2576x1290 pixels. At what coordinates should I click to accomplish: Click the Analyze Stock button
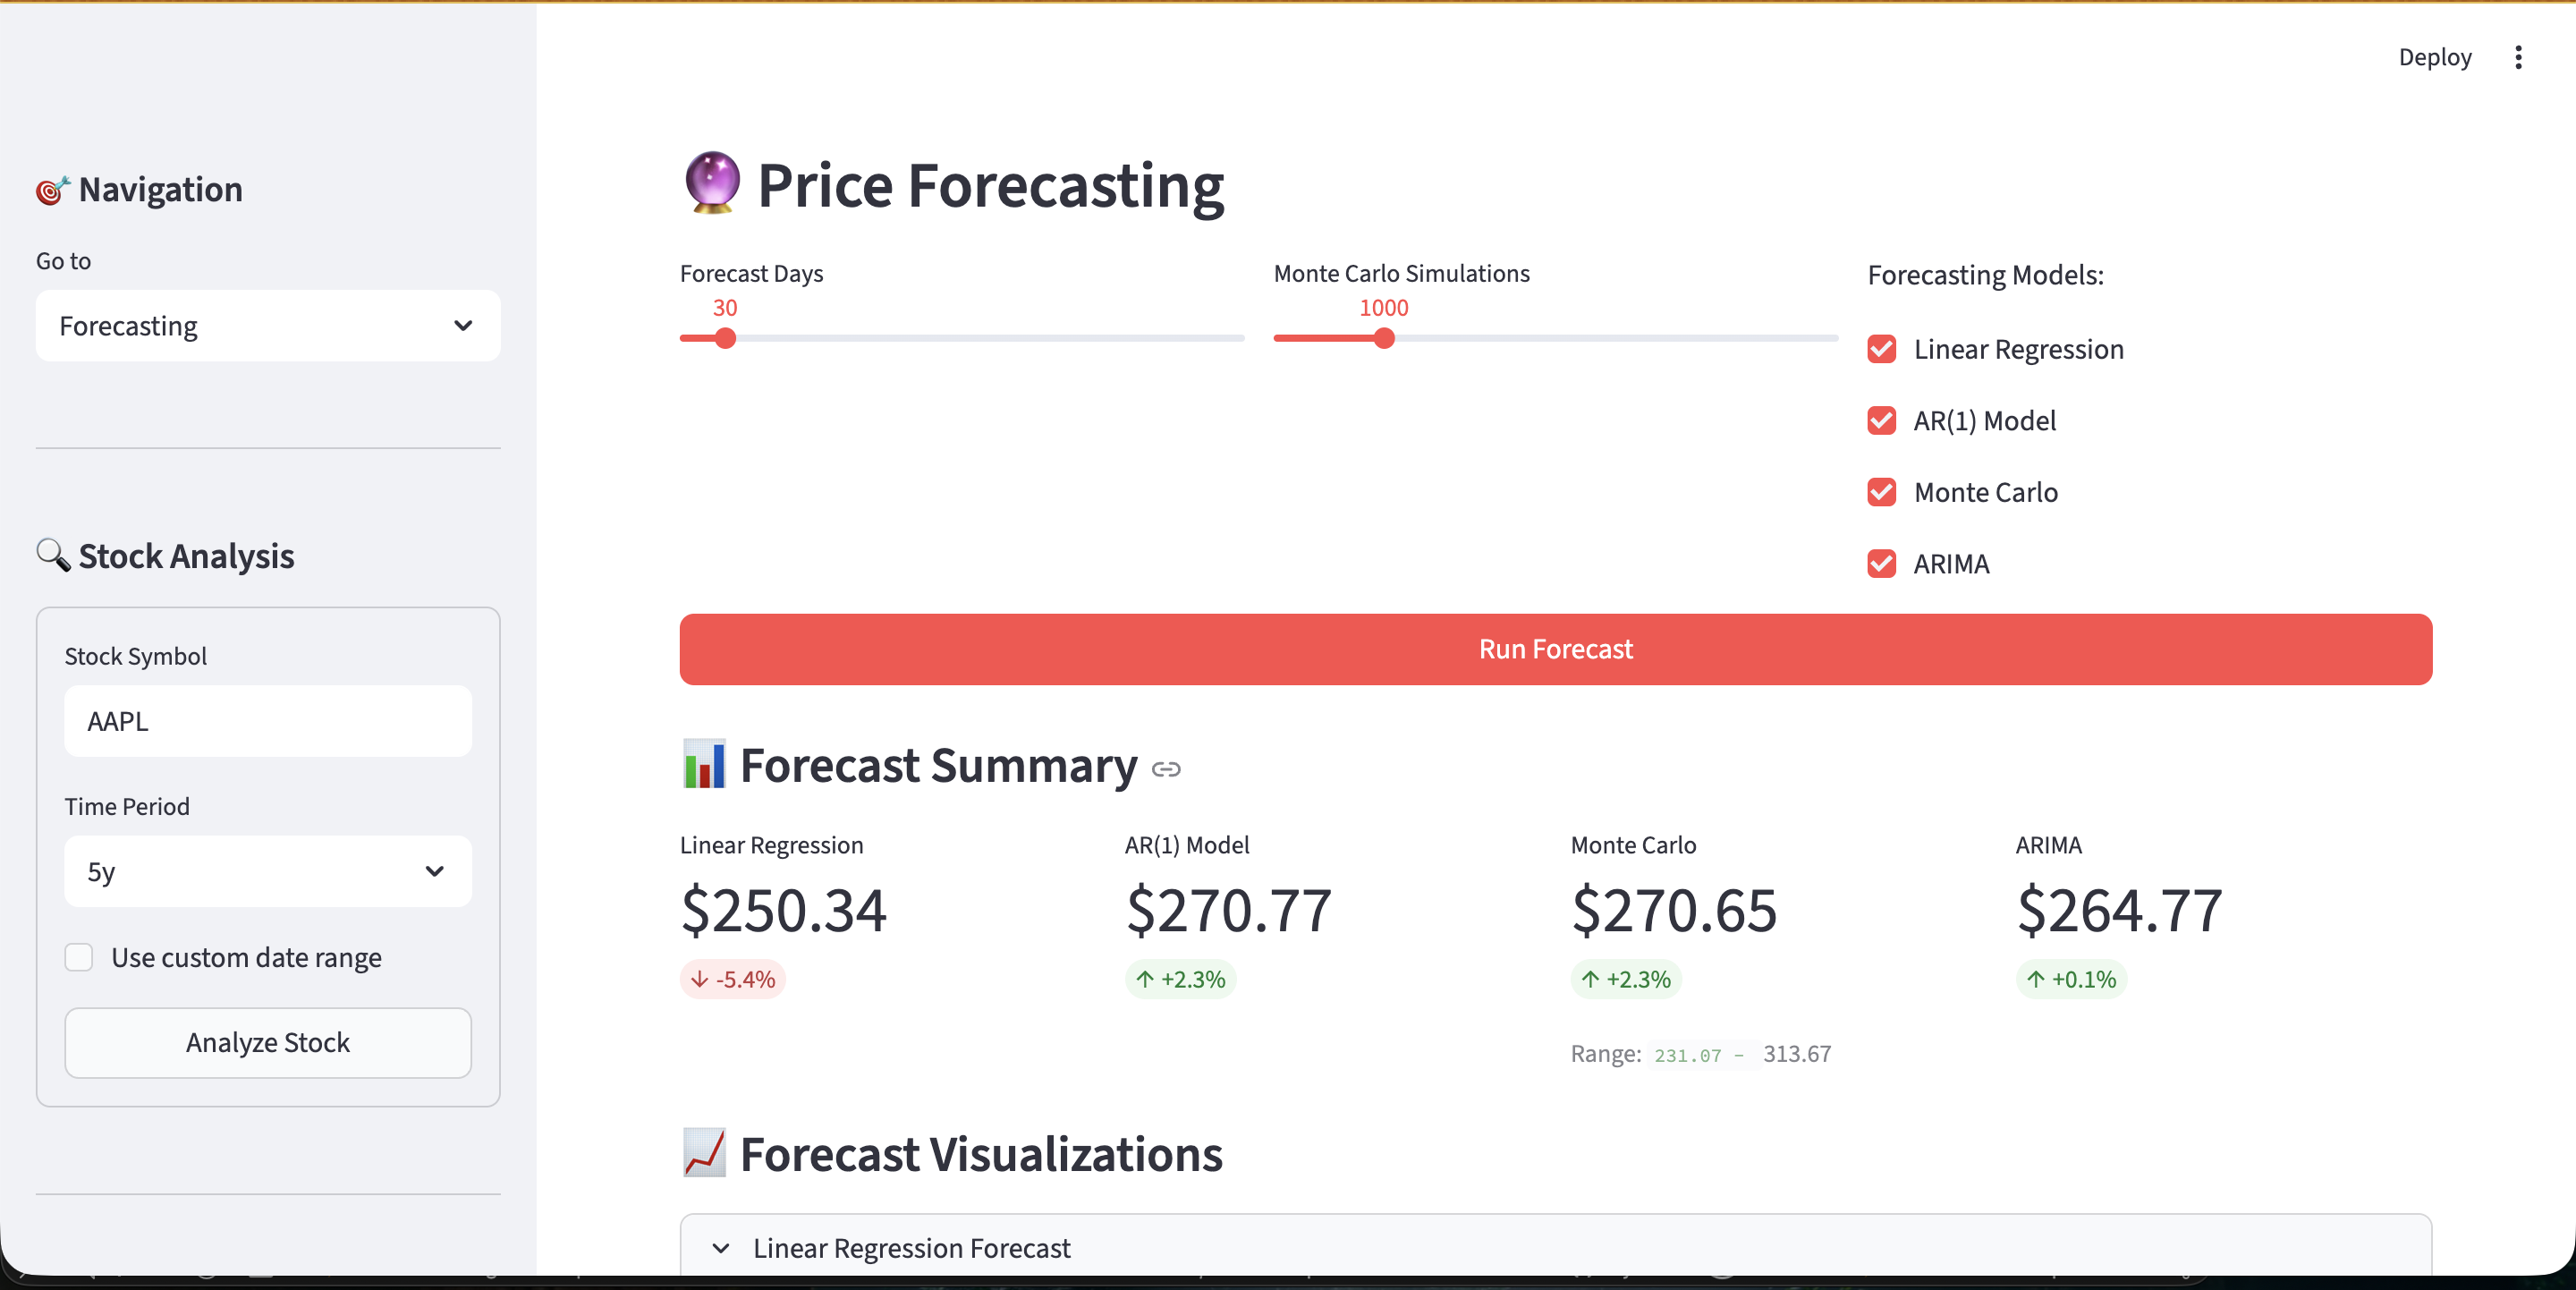[267, 1042]
